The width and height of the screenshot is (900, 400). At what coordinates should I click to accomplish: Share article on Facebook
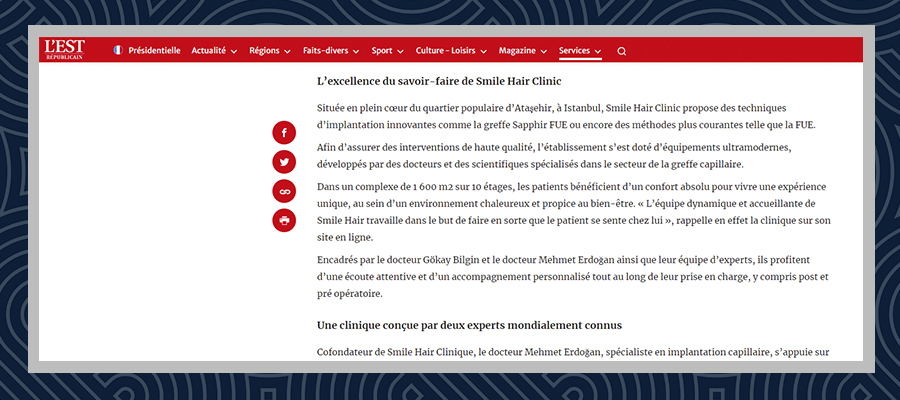coord(284,133)
